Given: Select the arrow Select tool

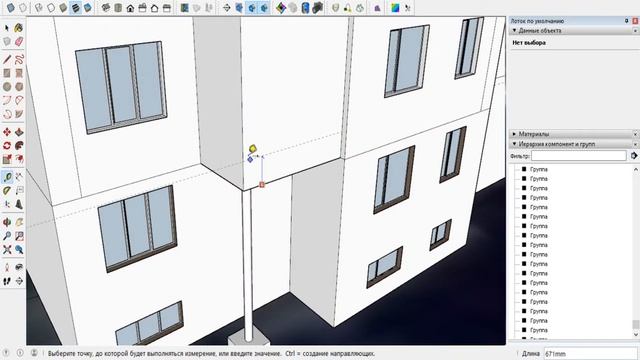Looking at the screenshot, I should pyautogui.click(x=7, y=28).
